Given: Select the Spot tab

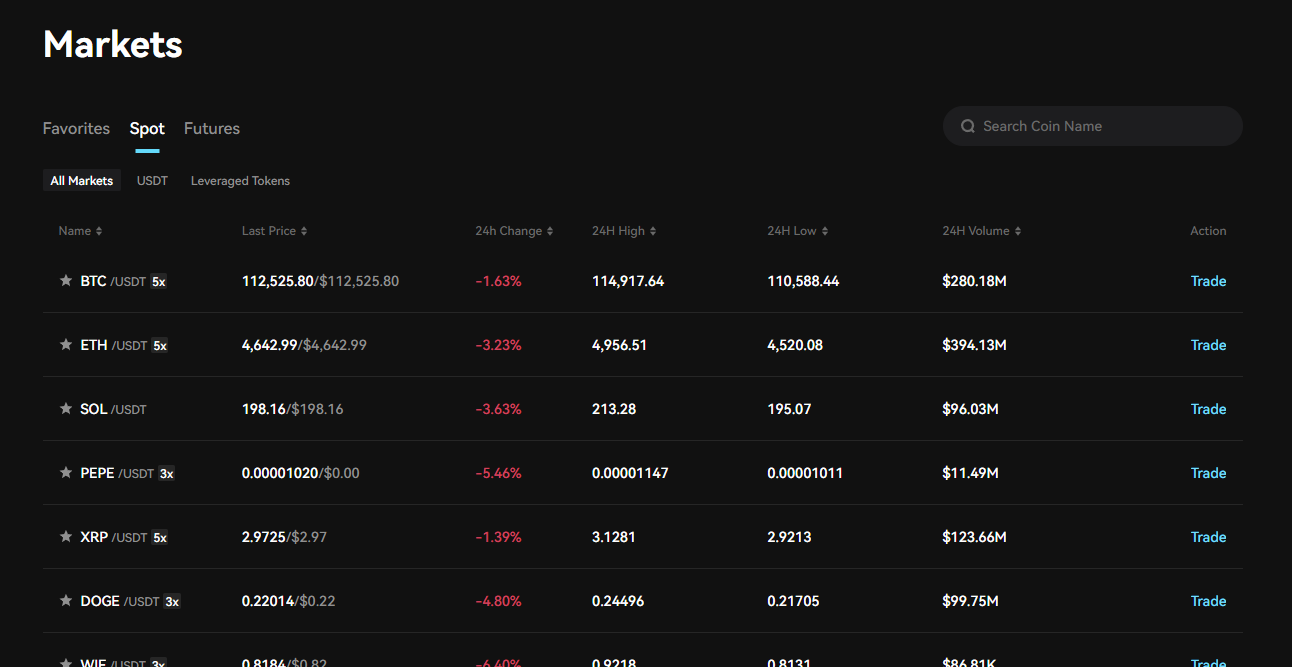Looking at the screenshot, I should (147, 128).
